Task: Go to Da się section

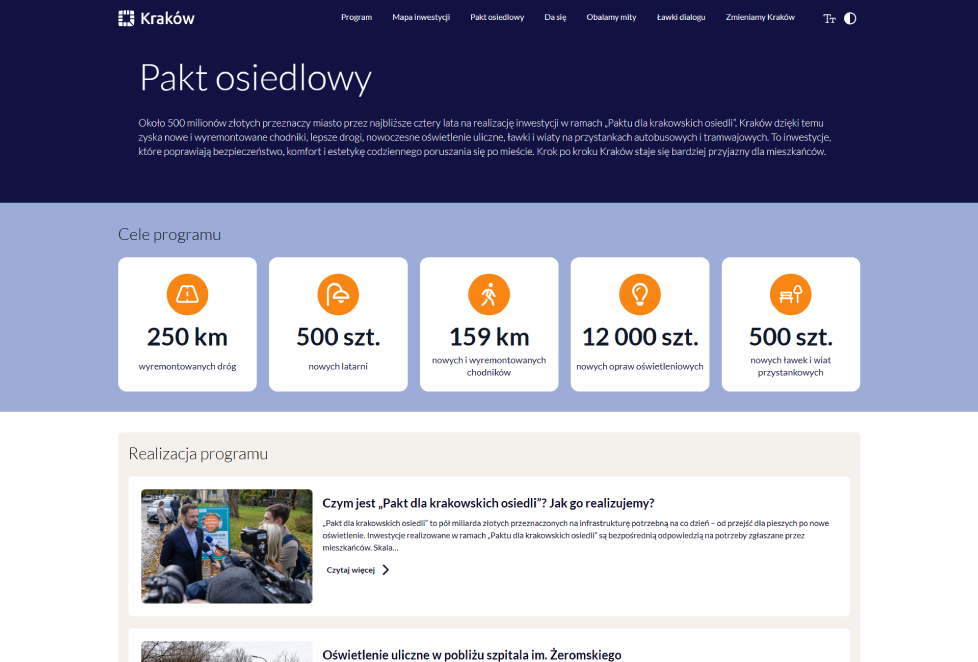Action: point(555,18)
